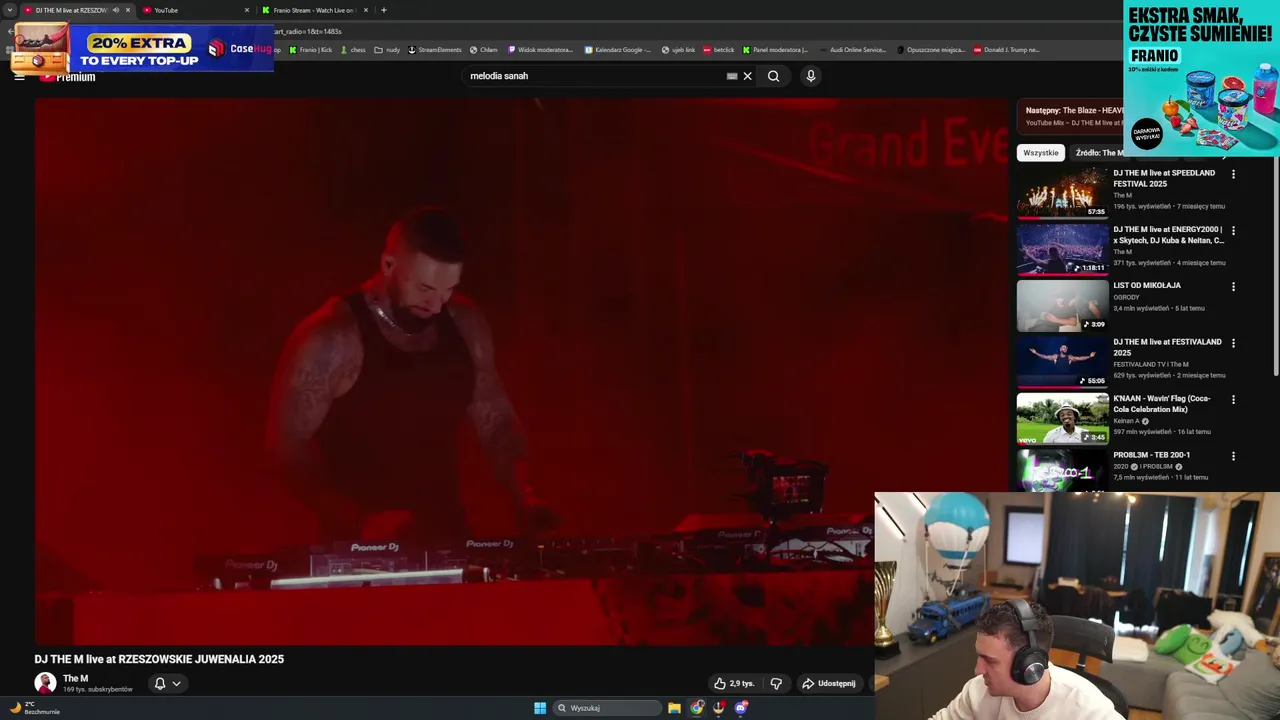This screenshot has width=1280, height=720.
Task: Open the Kalendarz Google bookmark
Action: (x=618, y=50)
